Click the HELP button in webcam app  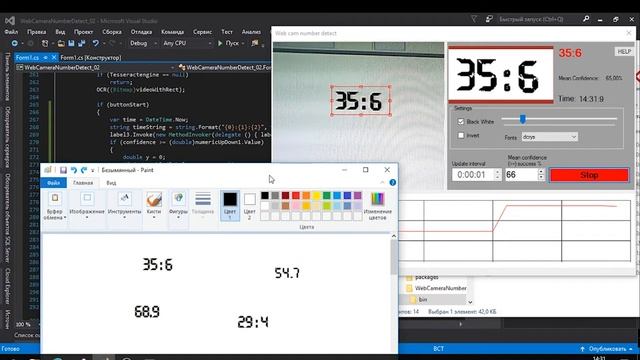tap(624, 51)
